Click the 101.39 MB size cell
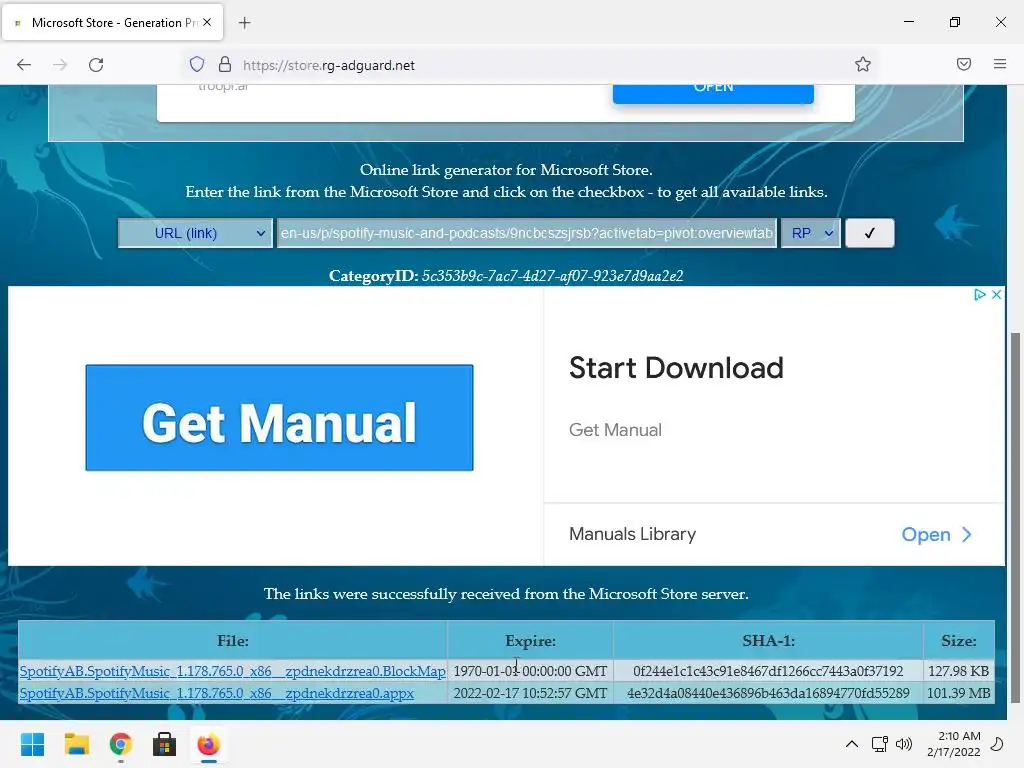Viewport: 1024px width, 768px height. coord(959,693)
